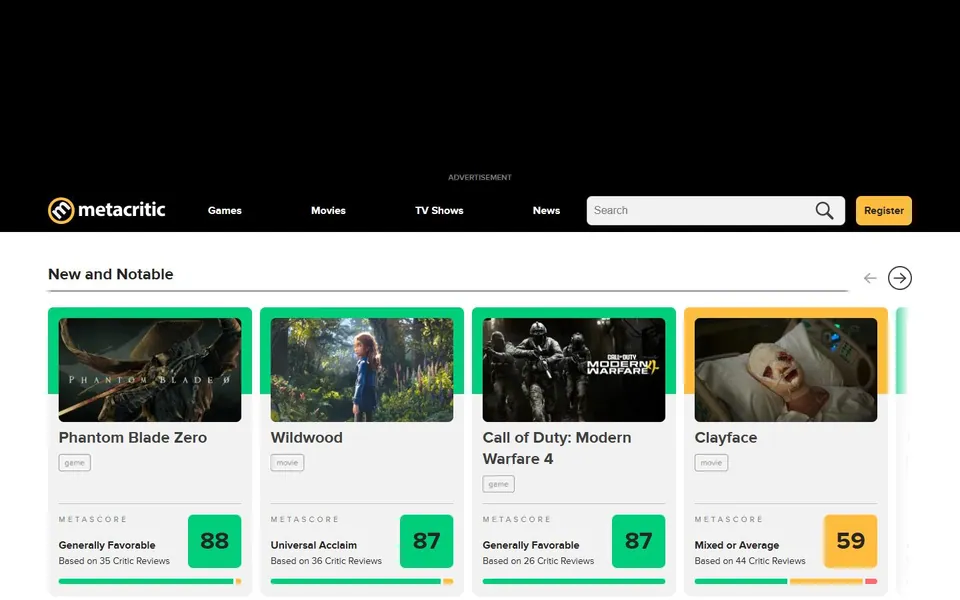Click the Phantom Blade Zero title
The image size is (960, 600).
pos(133,438)
